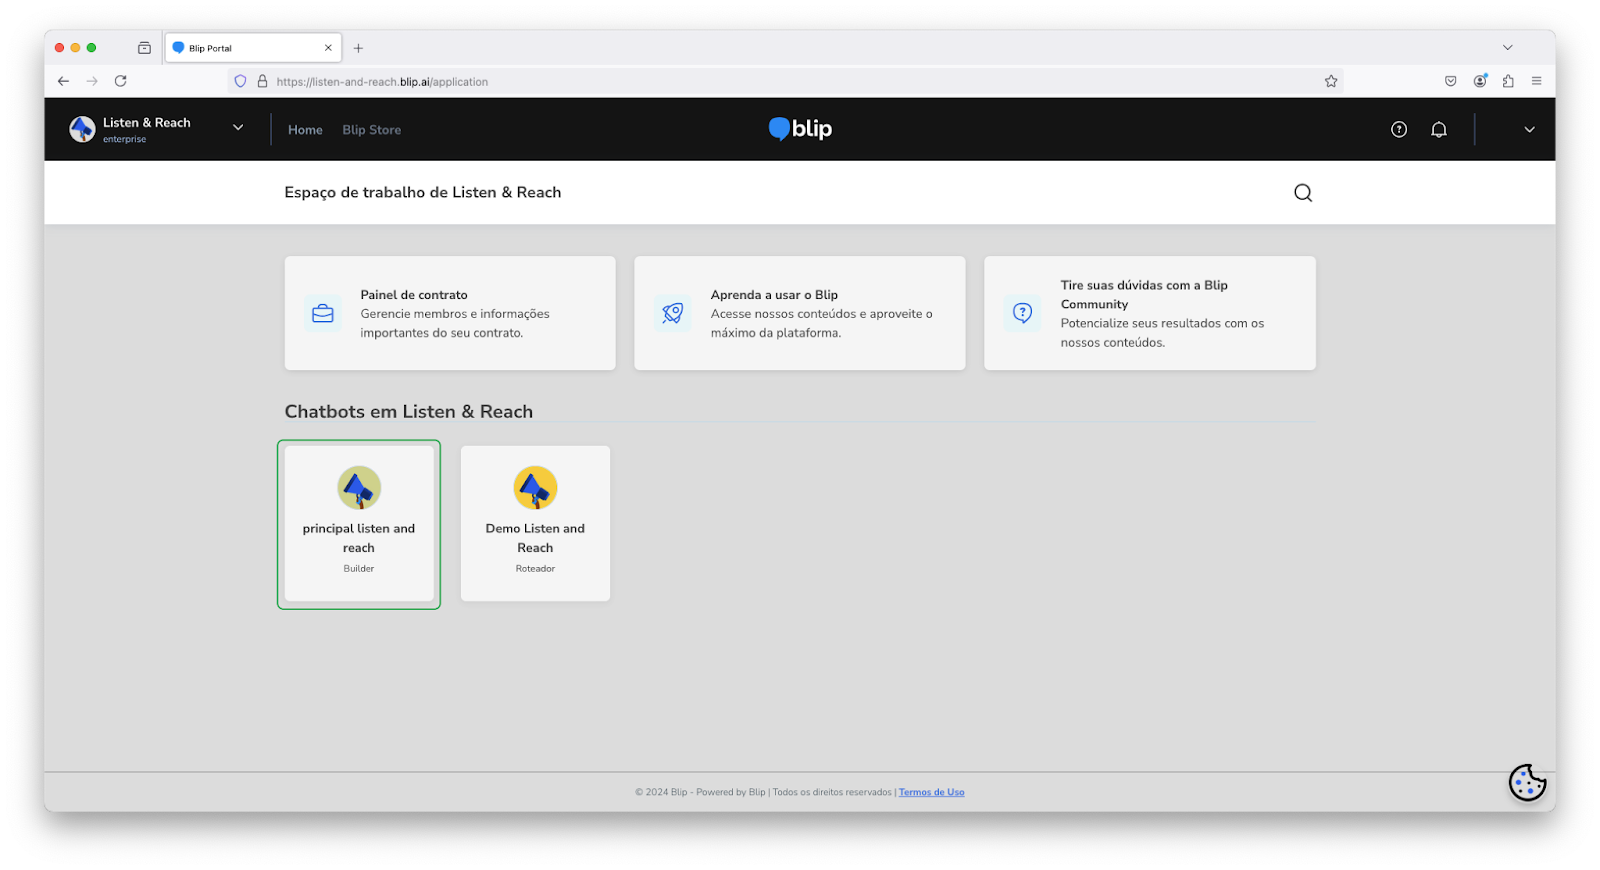Image resolution: width=1600 pixels, height=870 pixels.
Task: Close the Blip Portal tab
Action: click(328, 48)
